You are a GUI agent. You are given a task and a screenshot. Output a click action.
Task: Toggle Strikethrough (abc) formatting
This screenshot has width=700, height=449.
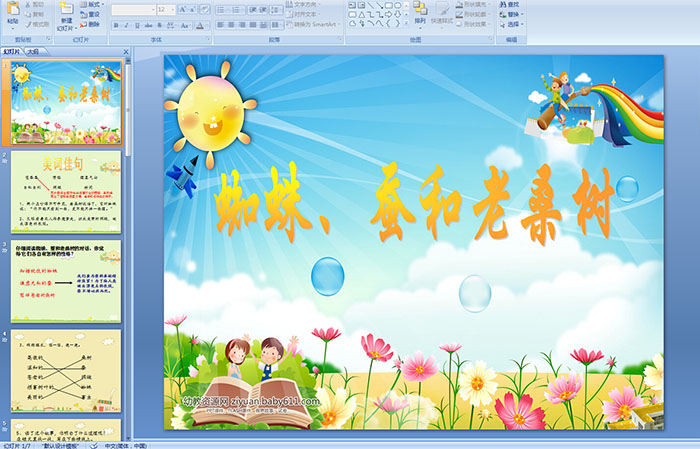(x=148, y=25)
